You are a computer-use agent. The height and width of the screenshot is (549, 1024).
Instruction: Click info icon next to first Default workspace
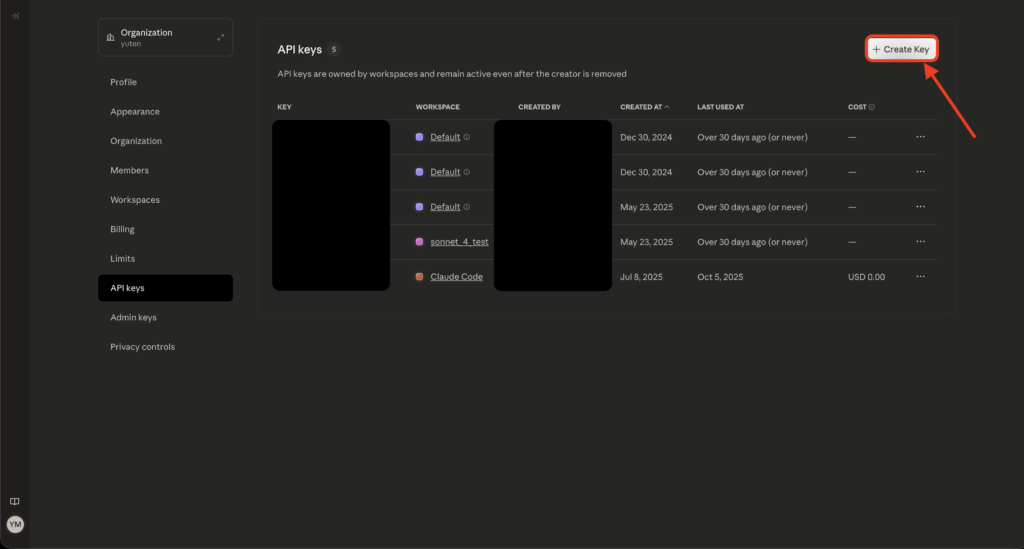pos(467,137)
